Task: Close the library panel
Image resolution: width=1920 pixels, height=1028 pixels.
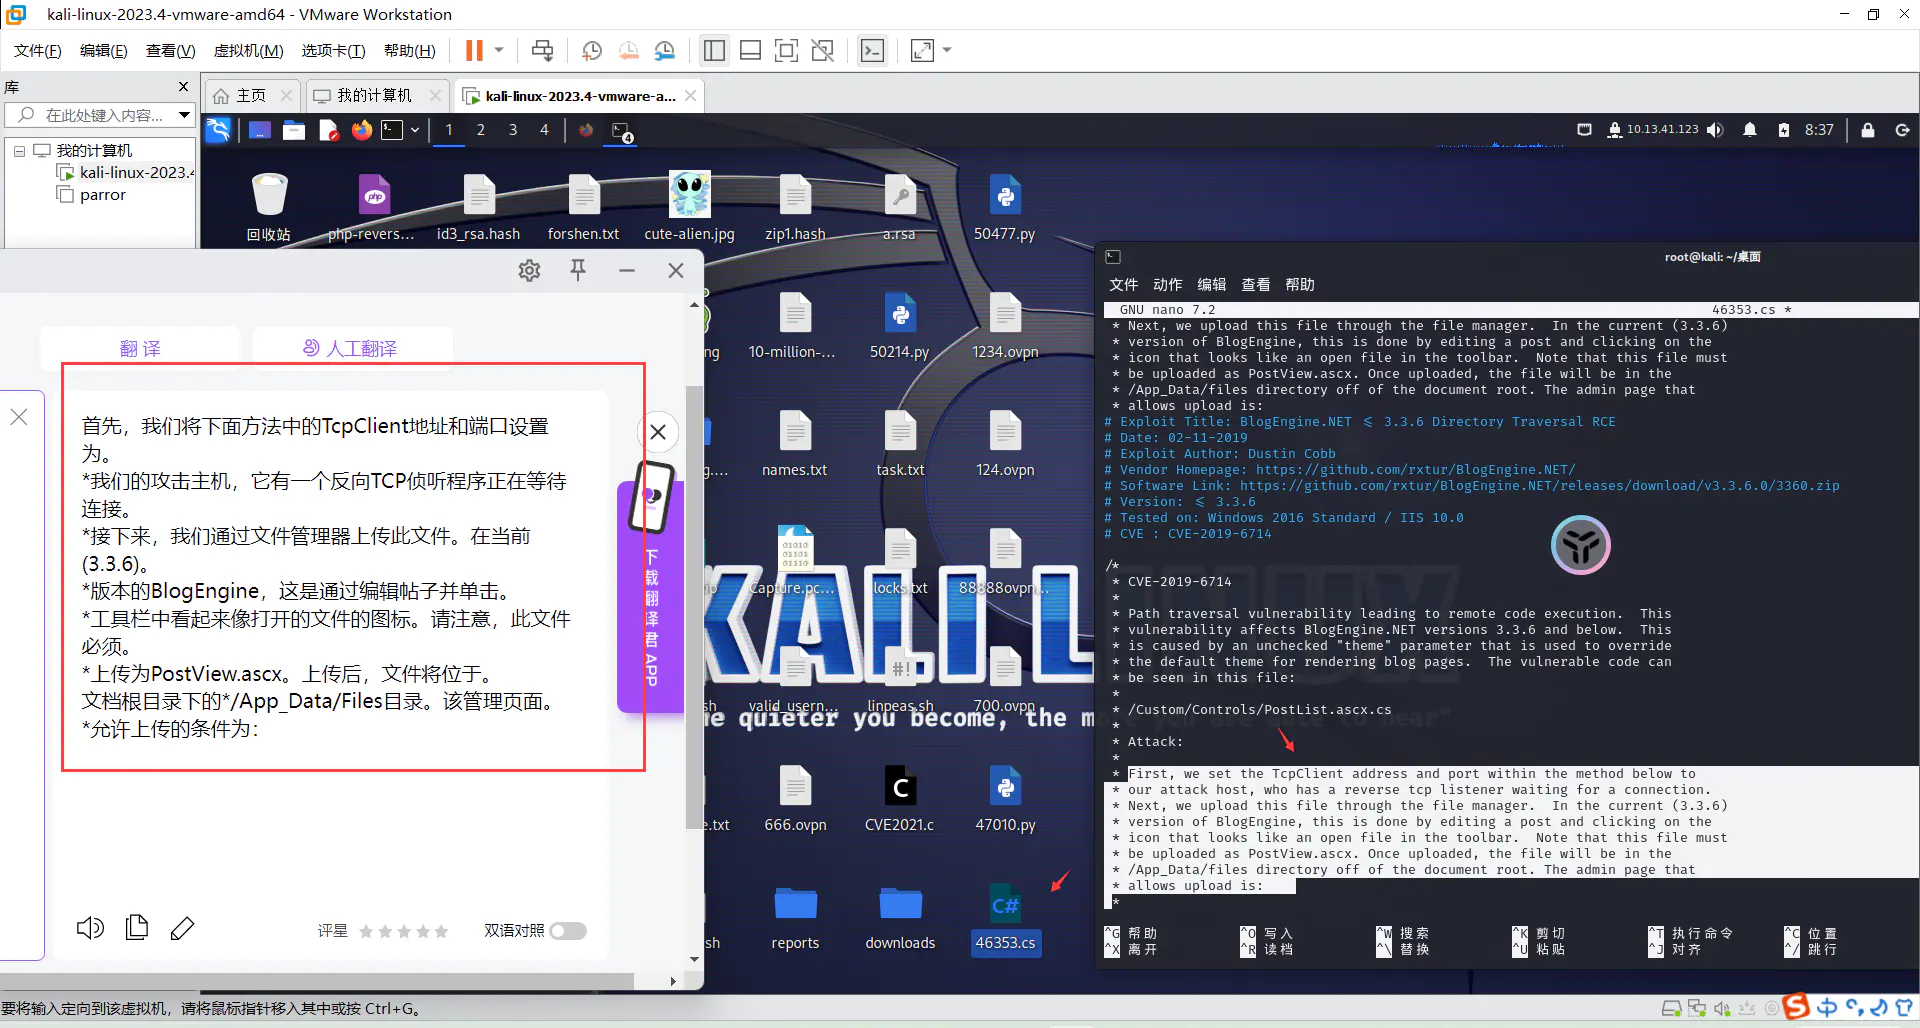Action: pos(183,87)
